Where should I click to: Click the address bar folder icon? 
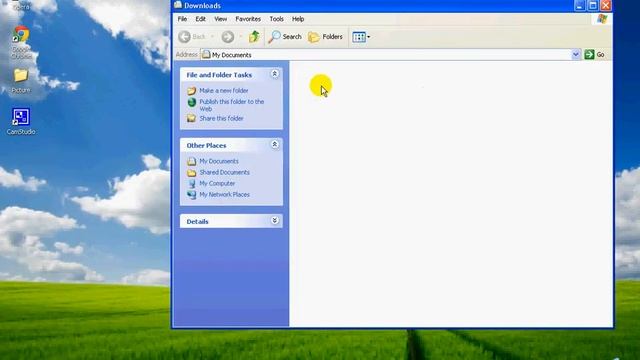(206, 54)
